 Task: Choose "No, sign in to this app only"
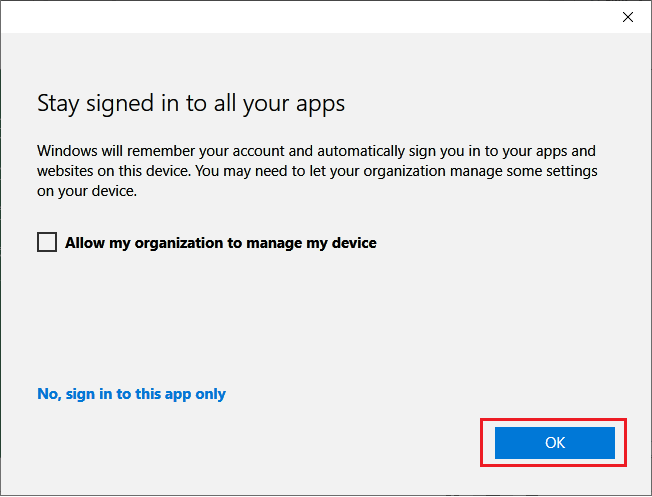[x=131, y=394]
